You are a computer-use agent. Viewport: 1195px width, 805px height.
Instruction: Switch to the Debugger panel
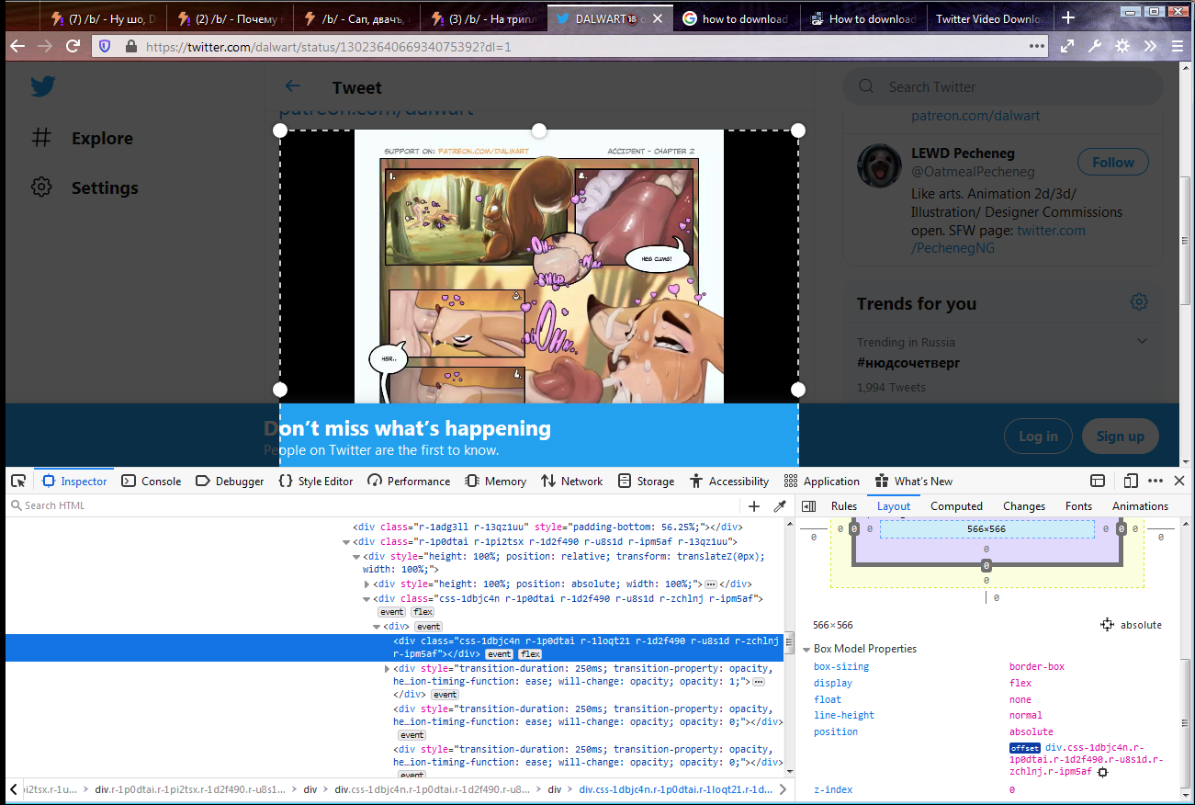point(229,481)
